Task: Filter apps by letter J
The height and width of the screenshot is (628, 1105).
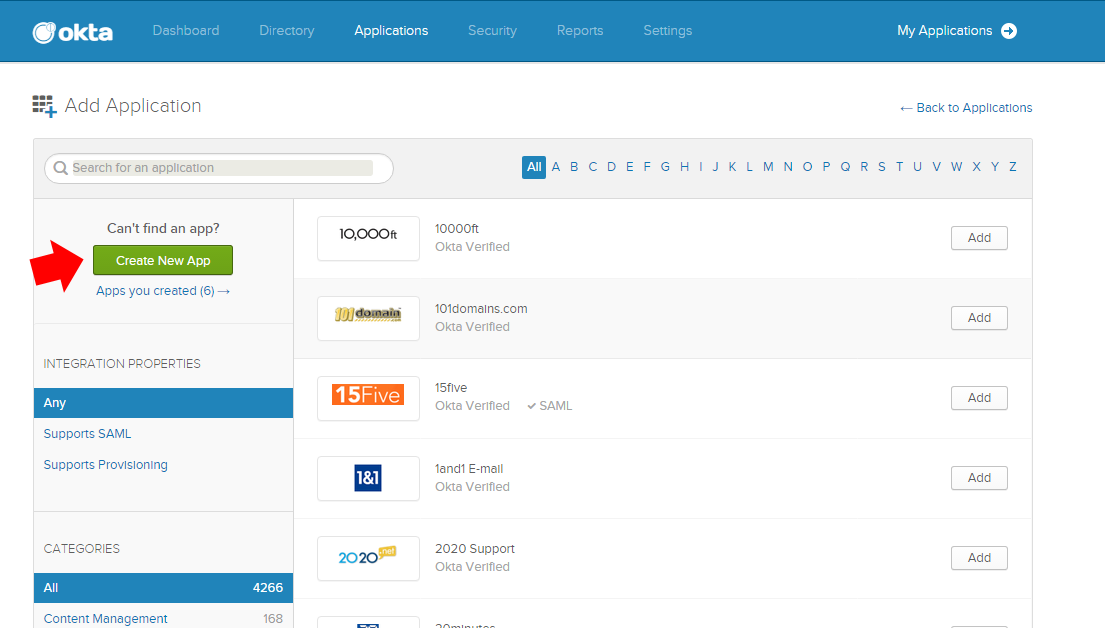Action: [715, 167]
